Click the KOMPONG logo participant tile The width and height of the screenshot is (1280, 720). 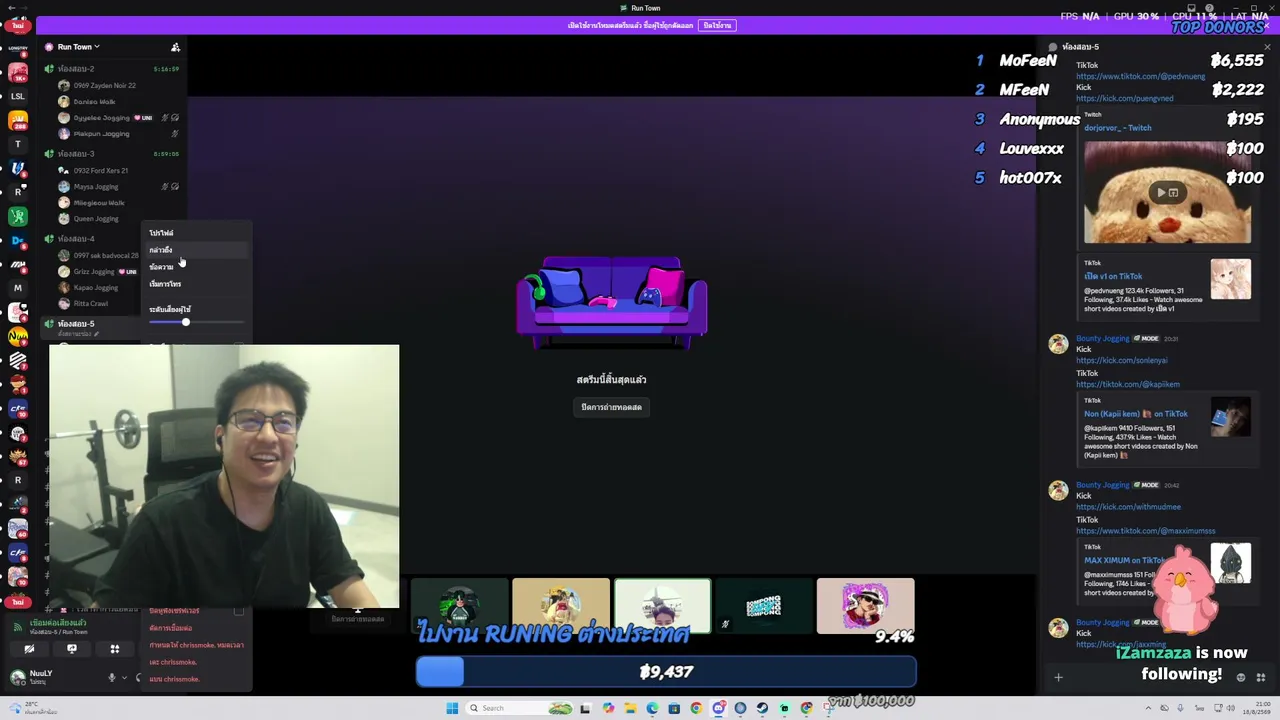coord(764,606)
